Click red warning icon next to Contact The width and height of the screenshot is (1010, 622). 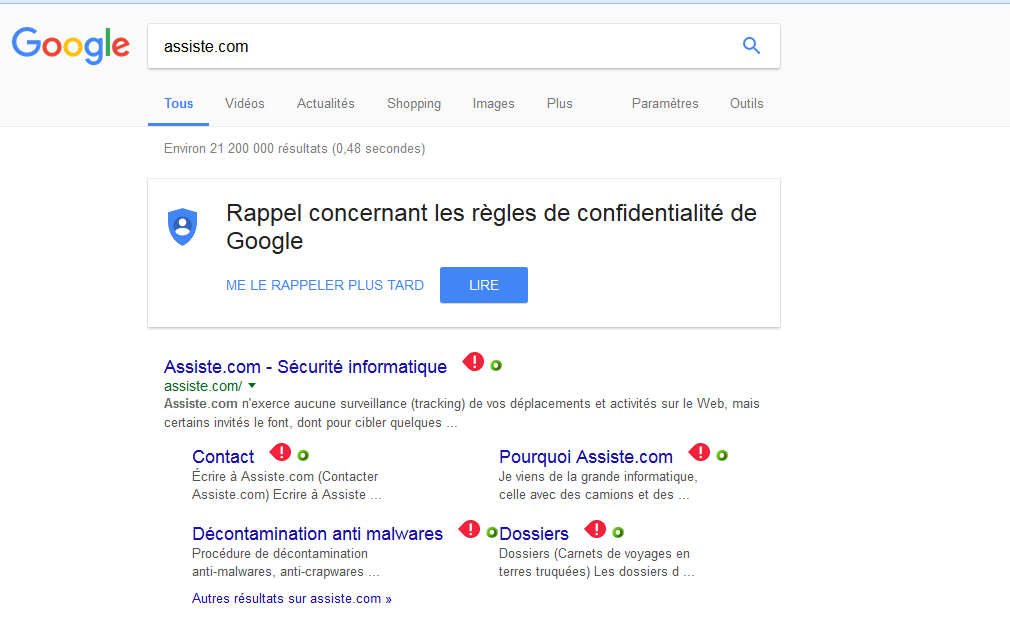point(280,453)
